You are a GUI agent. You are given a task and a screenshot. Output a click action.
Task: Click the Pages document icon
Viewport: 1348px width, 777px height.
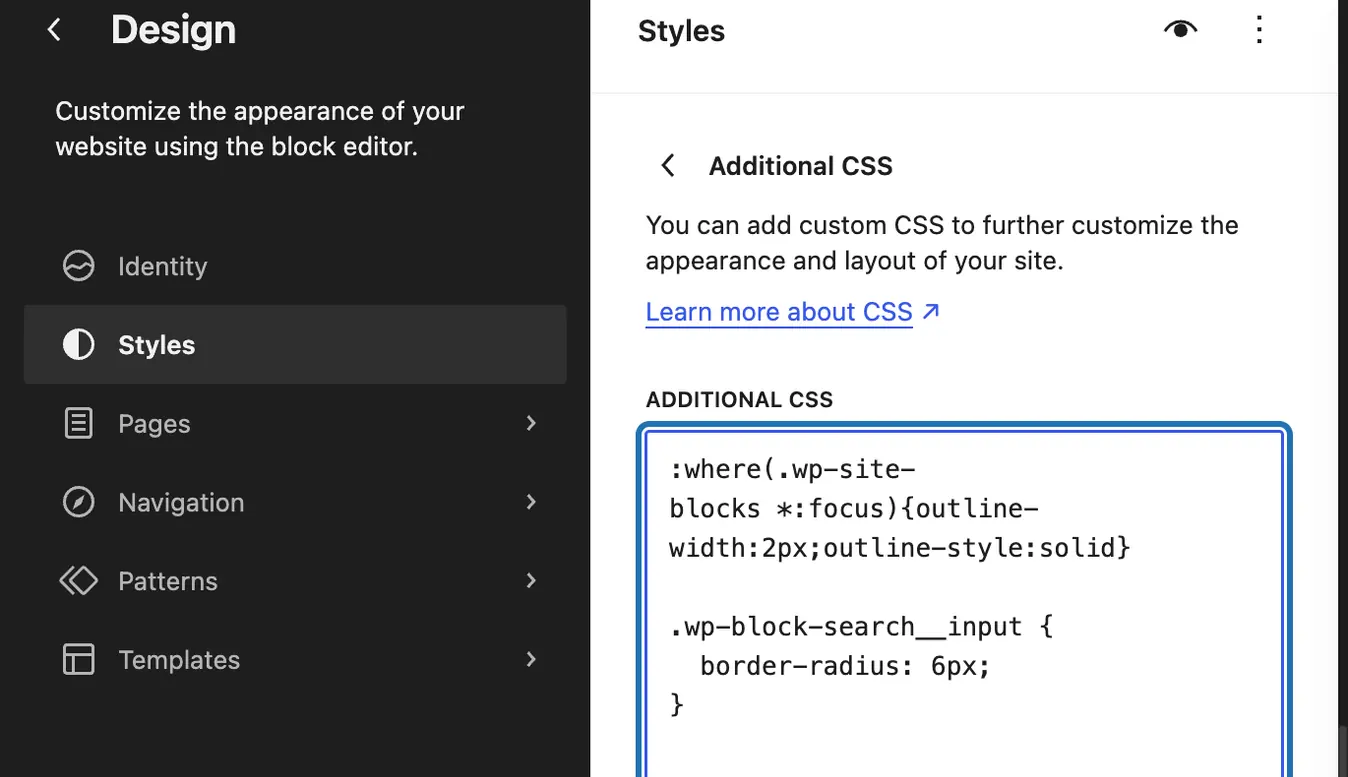pyautogui.click(x=78, y=424)
